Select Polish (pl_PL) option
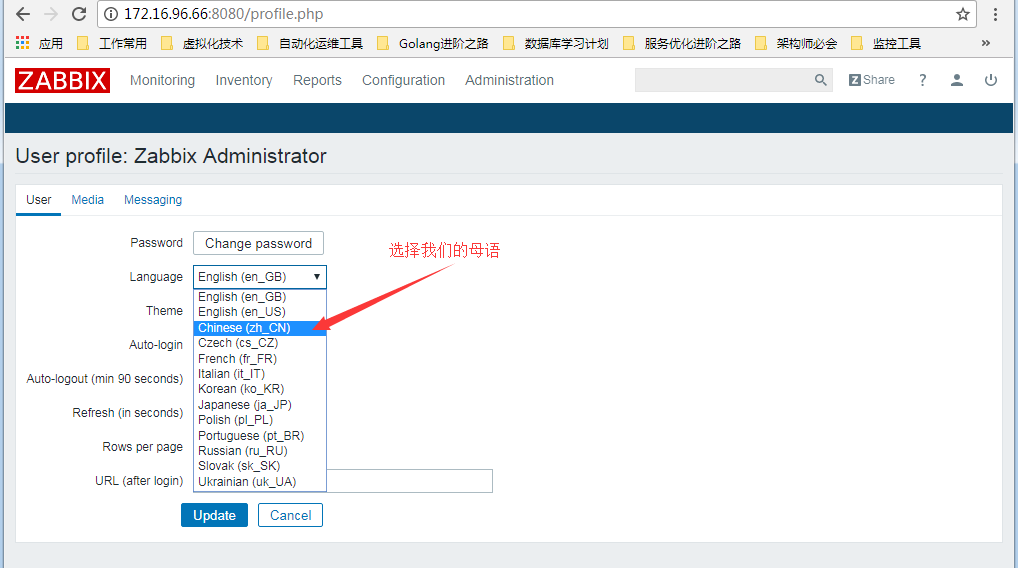The image size is (1018, 568). coord(260,420)
